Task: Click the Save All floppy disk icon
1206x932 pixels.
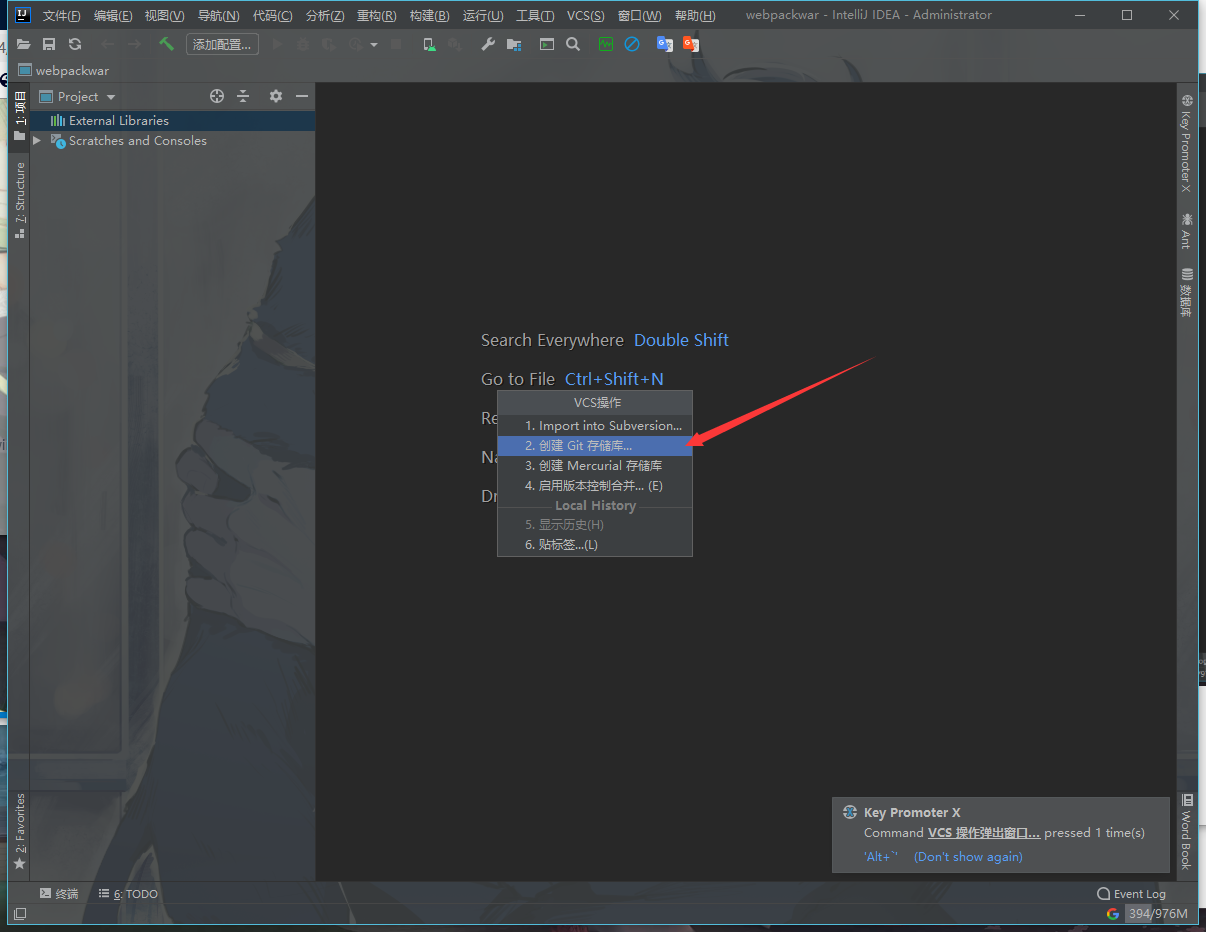Action: (x=48, y=44)
